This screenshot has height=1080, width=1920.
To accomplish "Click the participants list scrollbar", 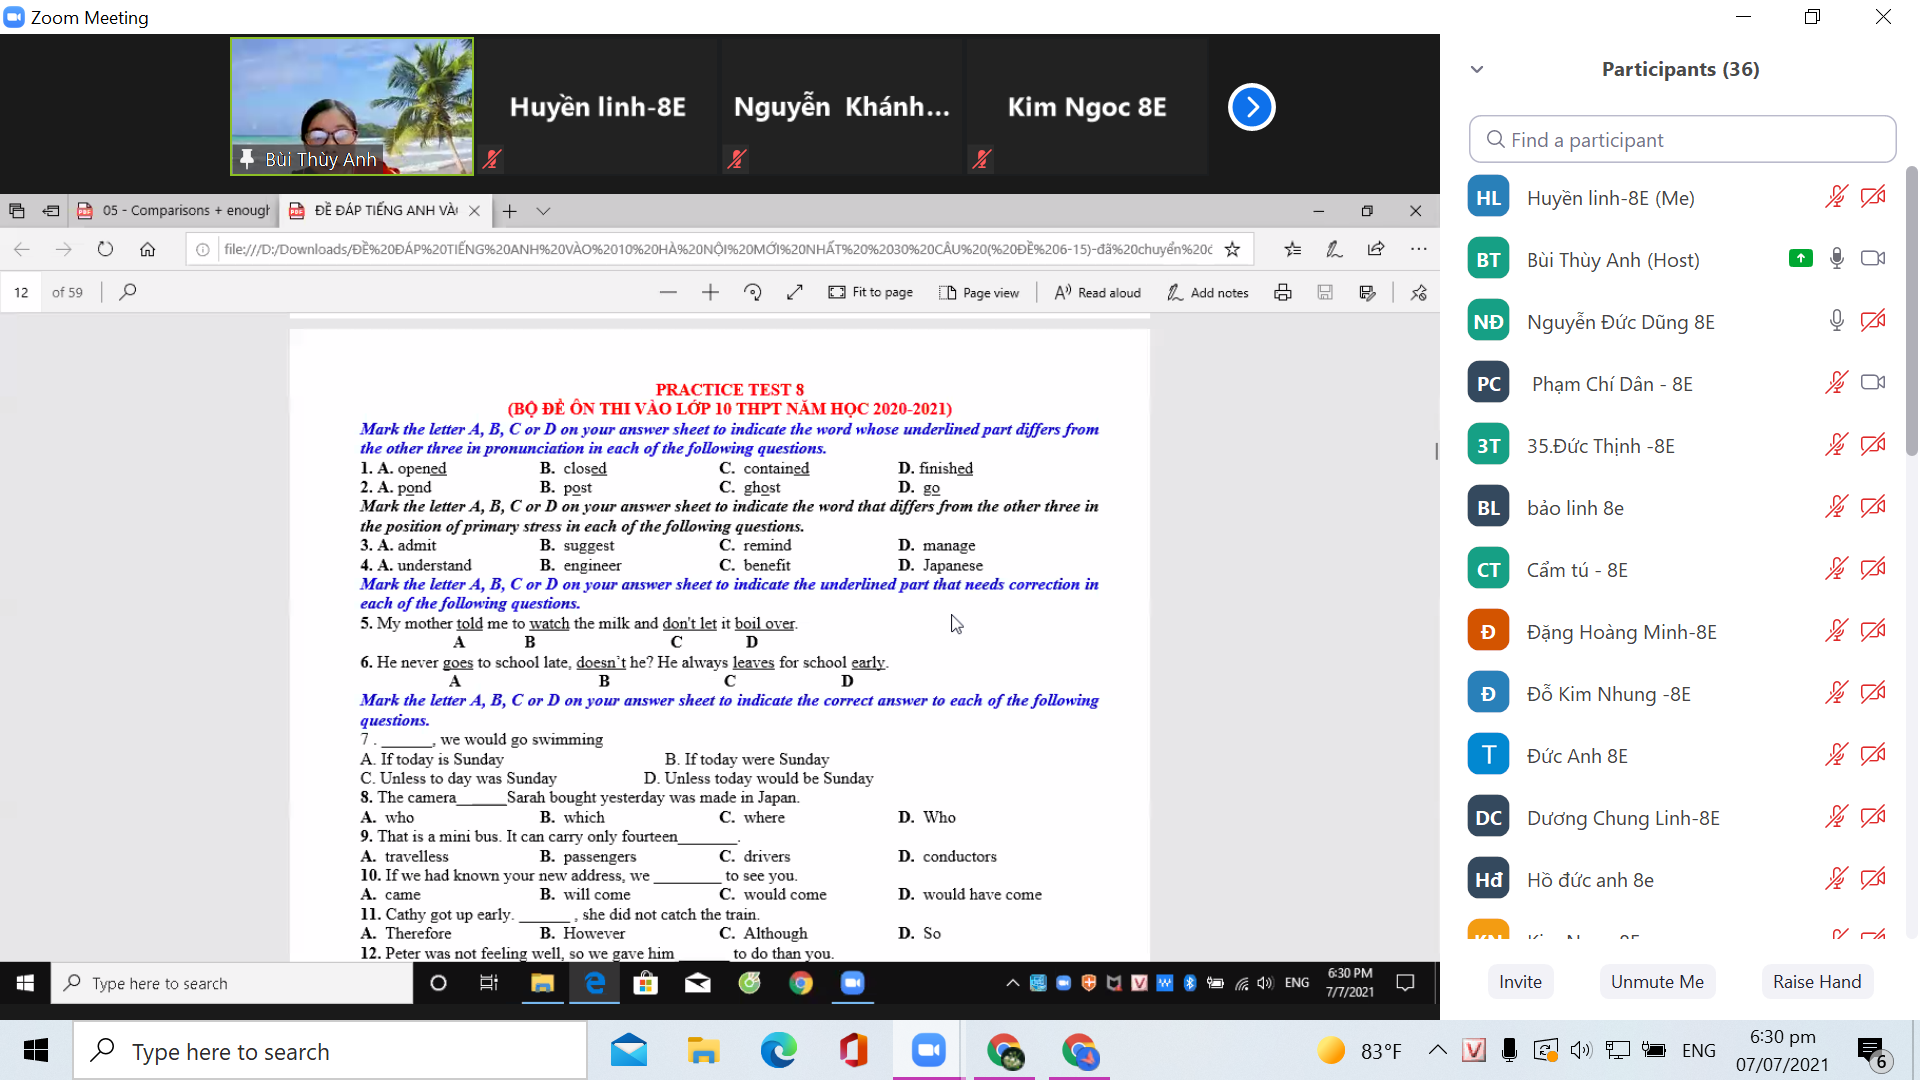I will (1911, 310).
